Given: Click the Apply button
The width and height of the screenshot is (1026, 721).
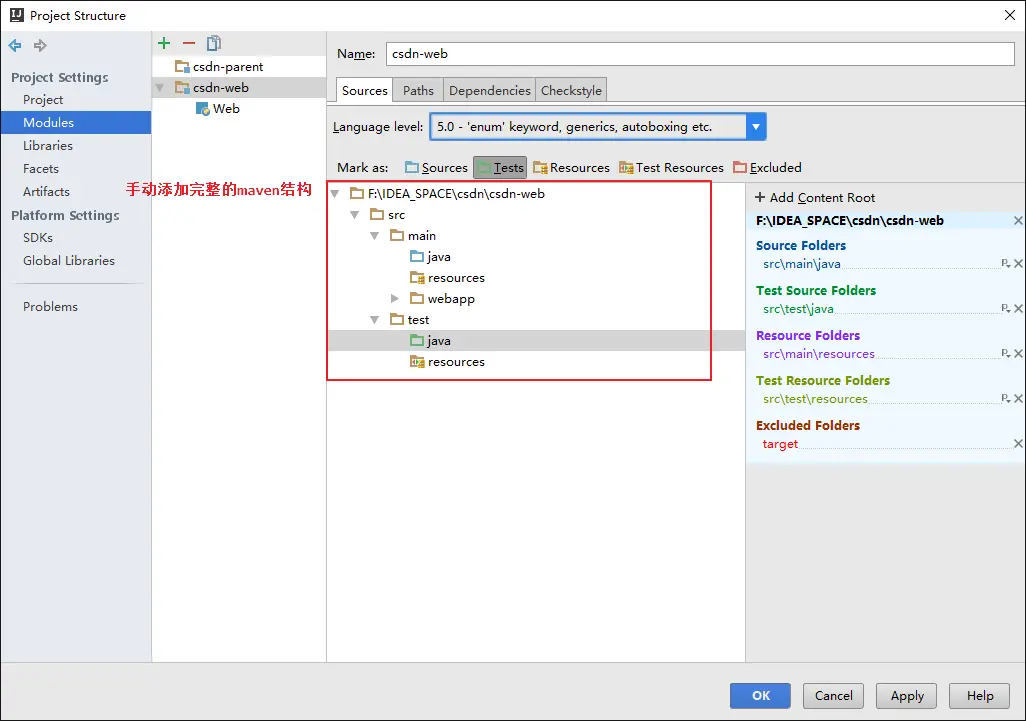Looking at the screenshot, I should [x=907, y=695].
